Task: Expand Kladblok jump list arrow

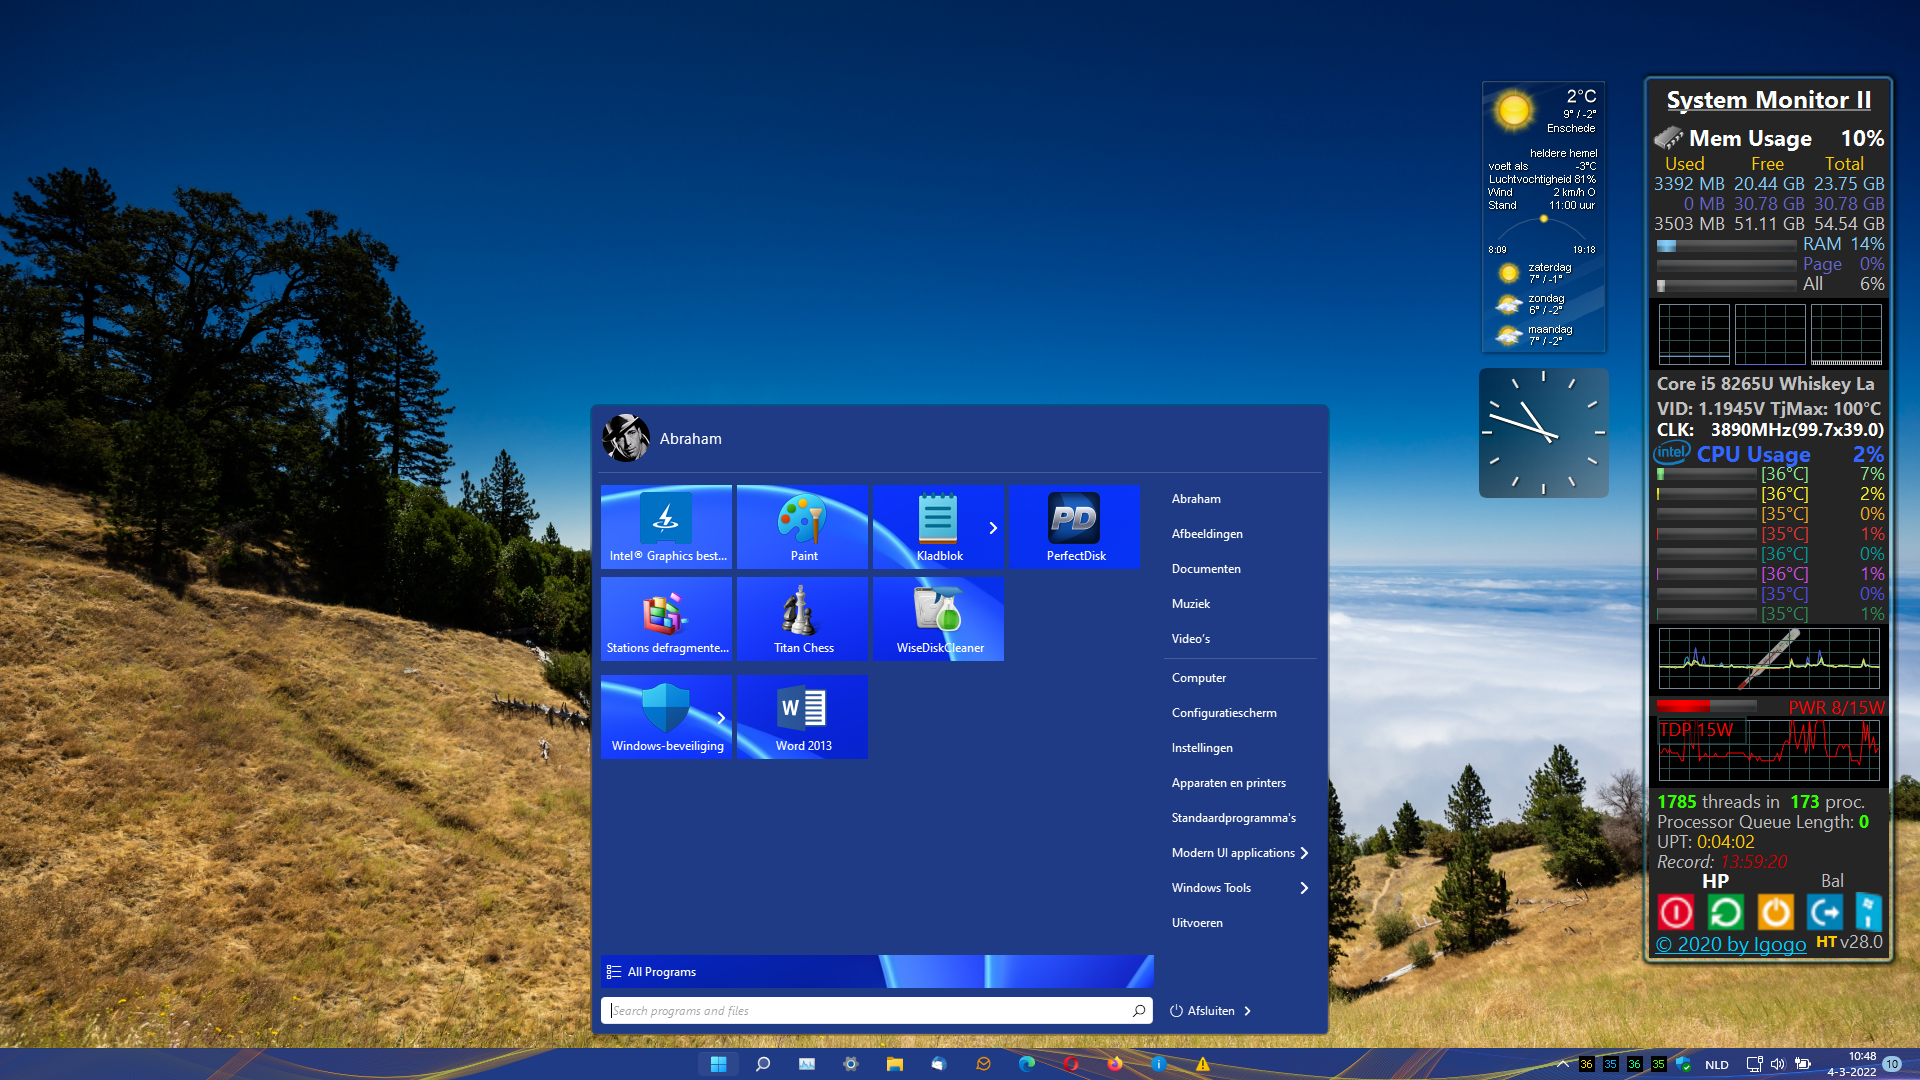Action: click(993, 527)
